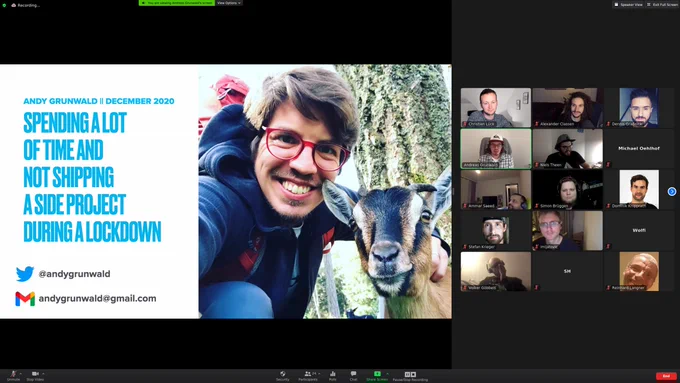Select Michael Oehlhof's participant tile

[639, 148]
